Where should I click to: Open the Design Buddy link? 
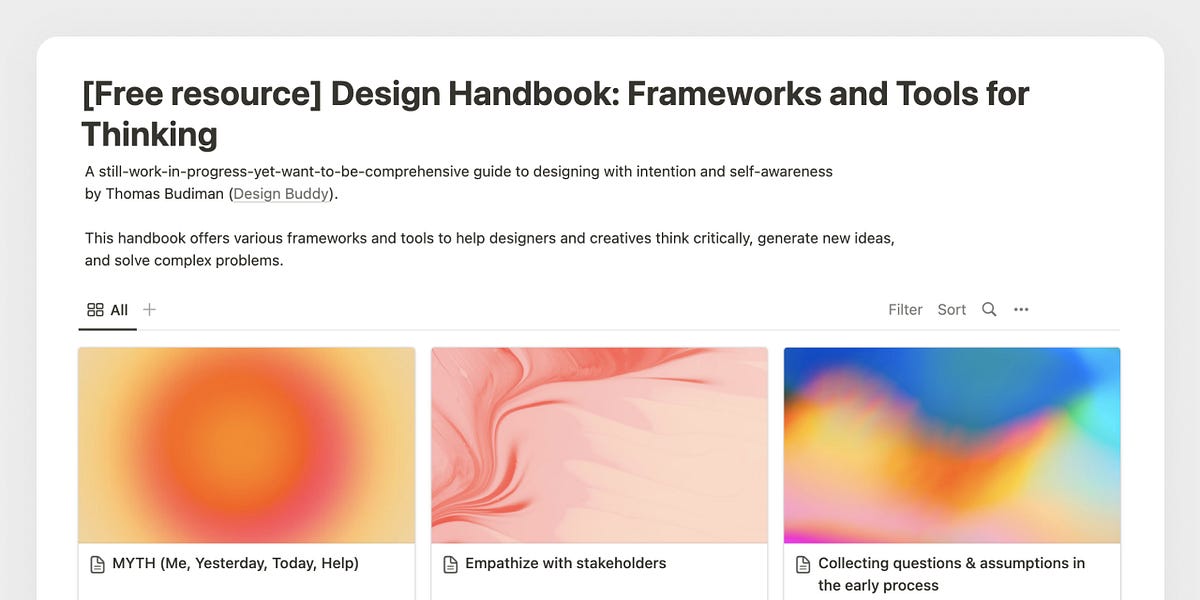coord(280,193)
